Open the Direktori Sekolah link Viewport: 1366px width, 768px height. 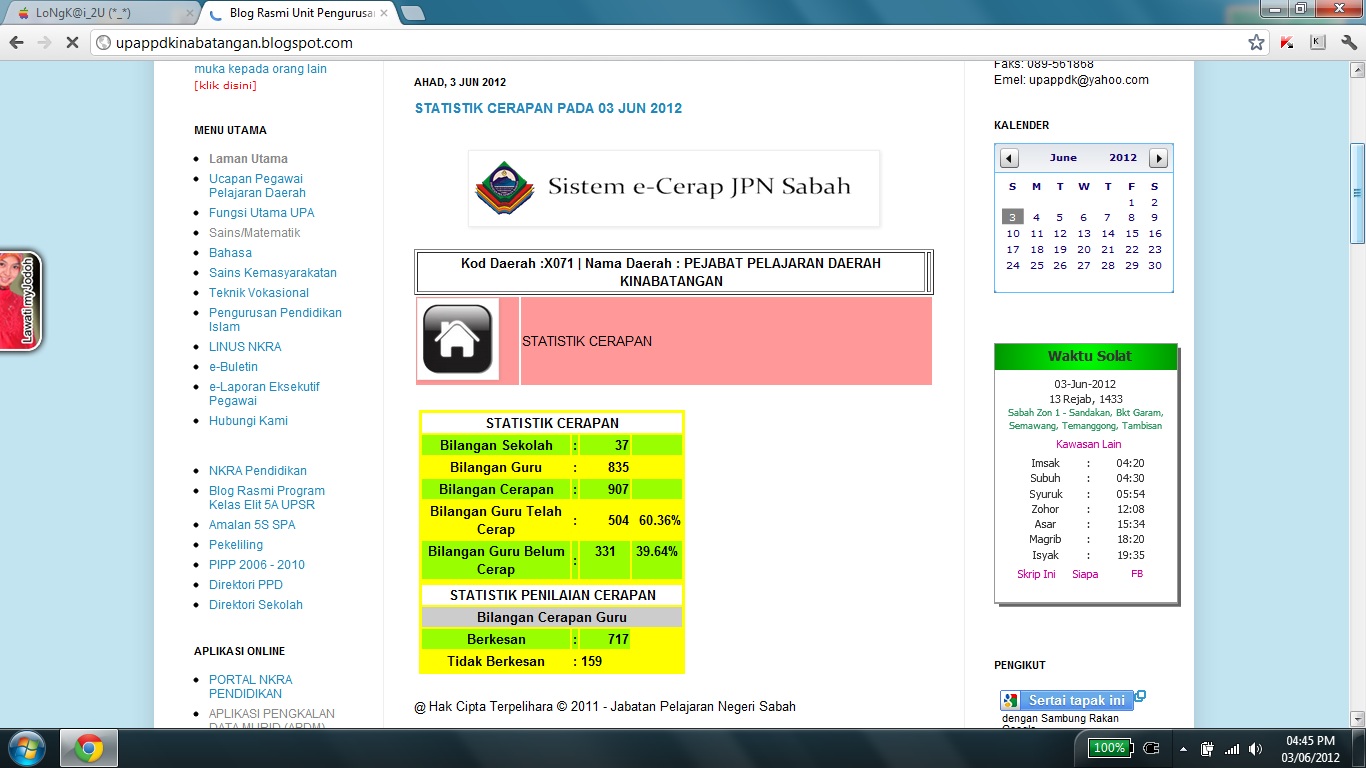(256, 604)
